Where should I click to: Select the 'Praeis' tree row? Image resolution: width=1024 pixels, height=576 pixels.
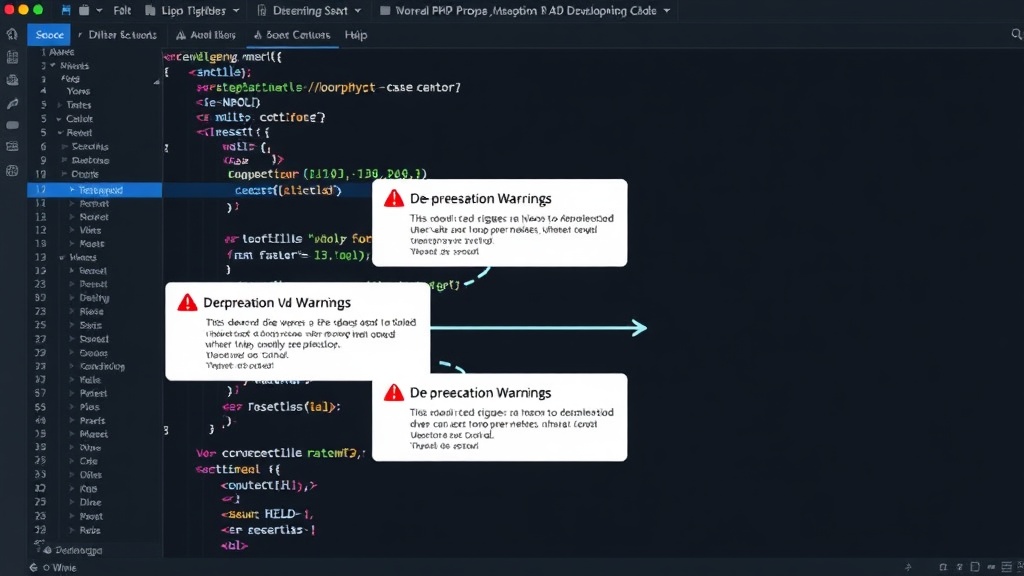coord(95,421)
